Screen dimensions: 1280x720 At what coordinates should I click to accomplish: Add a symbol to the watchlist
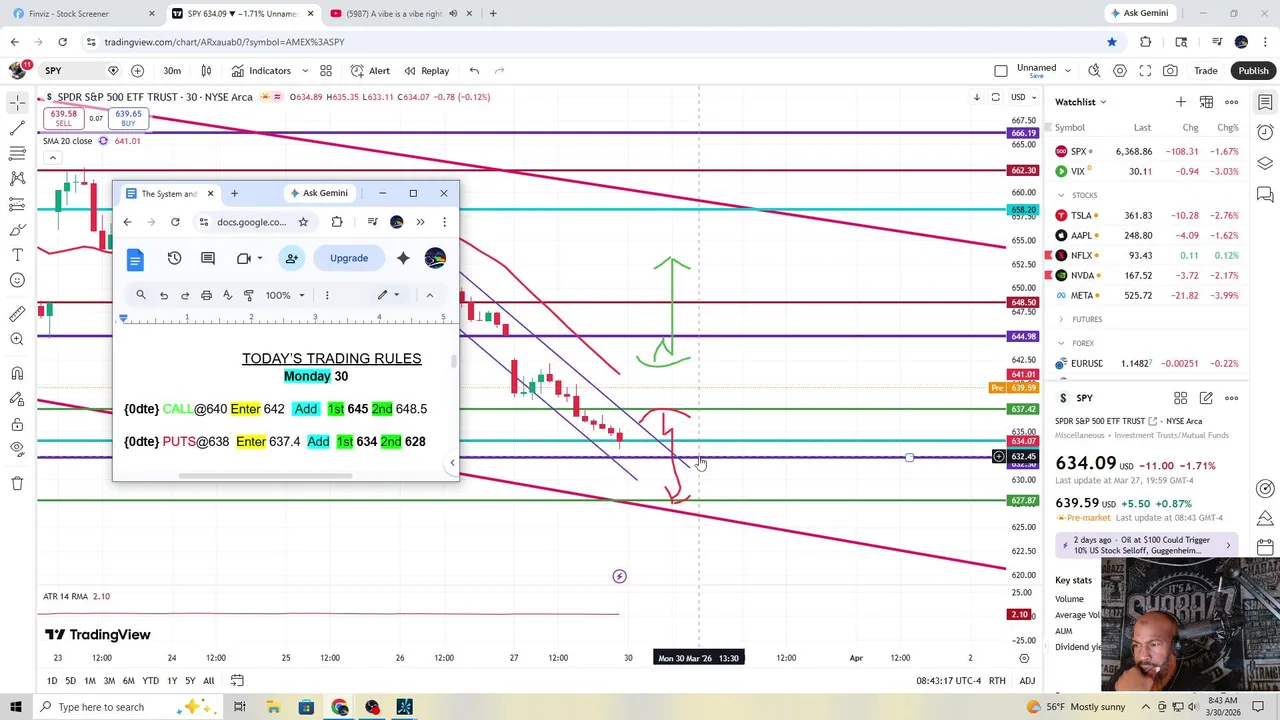pos(1181,102)
